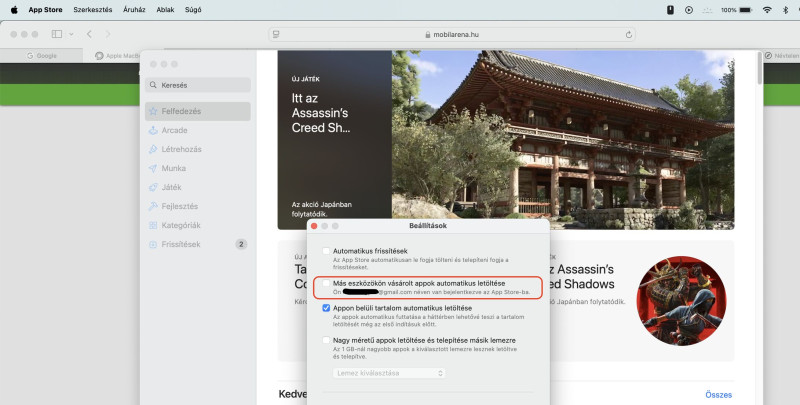Image resolution: width=800 pixels, height=405 pixels.
Task: Click the Összes link
Action: tap(718, 395)
